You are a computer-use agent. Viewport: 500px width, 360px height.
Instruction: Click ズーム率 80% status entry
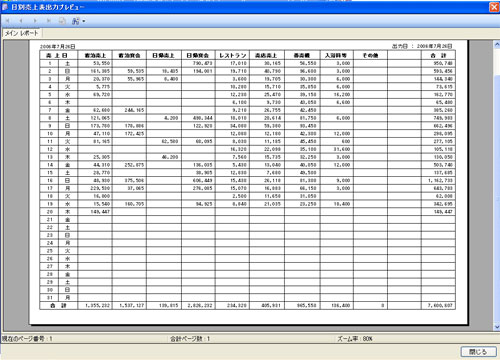[x=355, y=339]
